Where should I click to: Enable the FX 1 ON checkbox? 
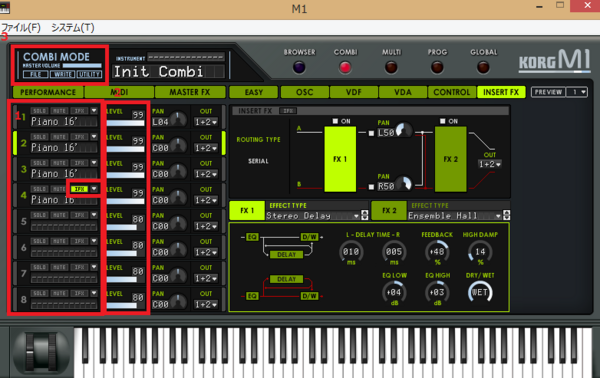335,121
